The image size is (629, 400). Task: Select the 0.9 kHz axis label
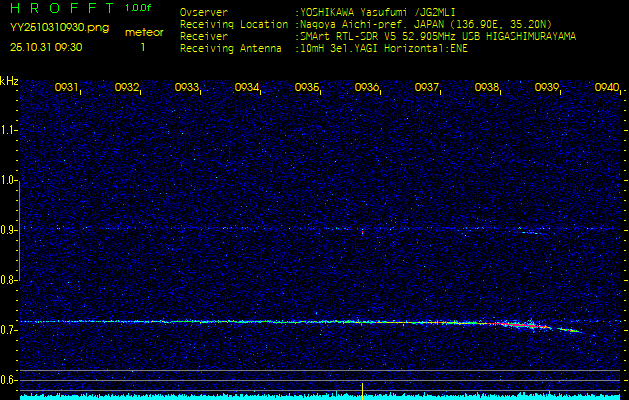9,230
